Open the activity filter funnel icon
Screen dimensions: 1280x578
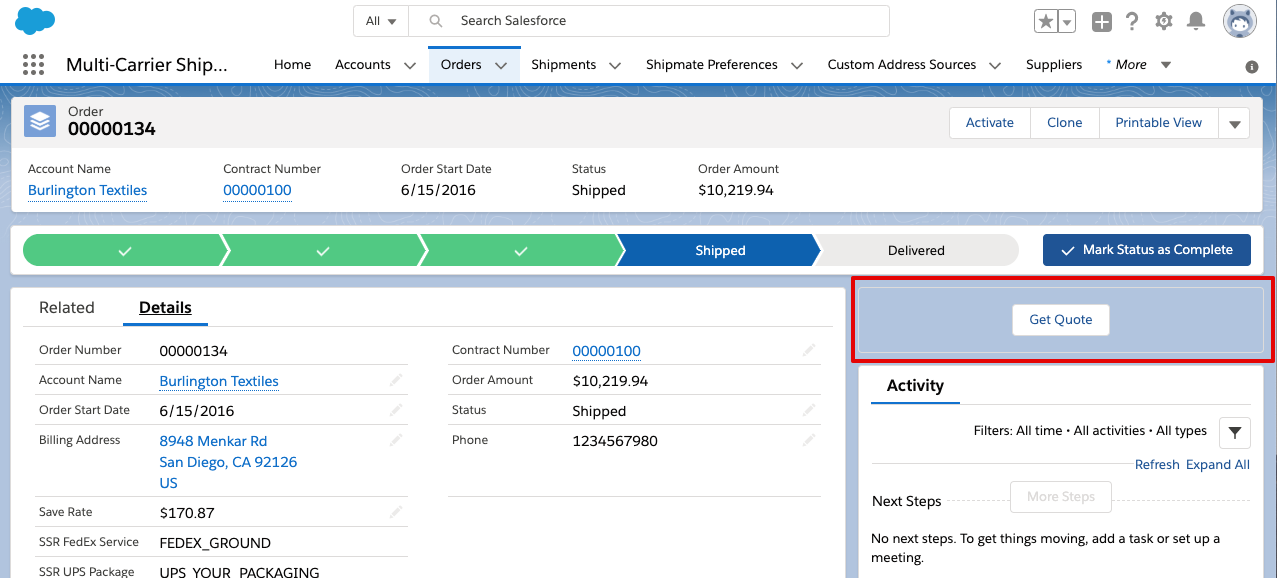pyautogui.click(x=1235, y=432)
